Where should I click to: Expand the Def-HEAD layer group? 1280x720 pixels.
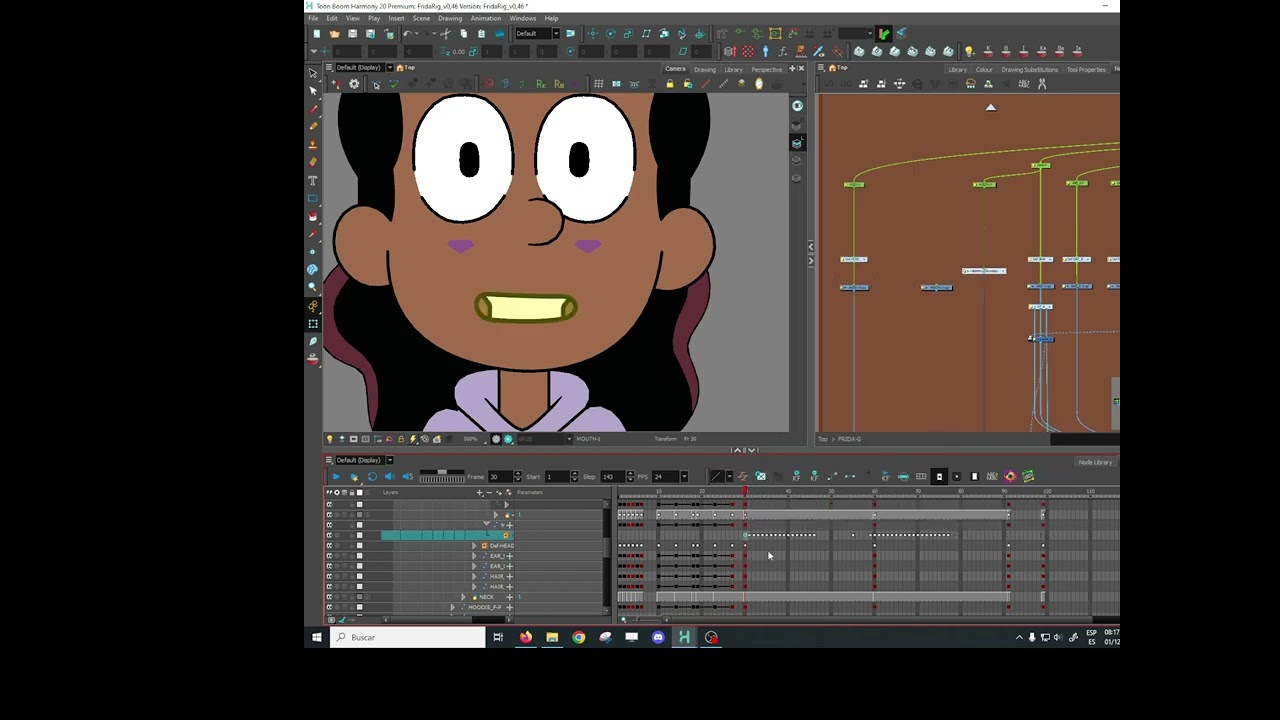(474, 546)
